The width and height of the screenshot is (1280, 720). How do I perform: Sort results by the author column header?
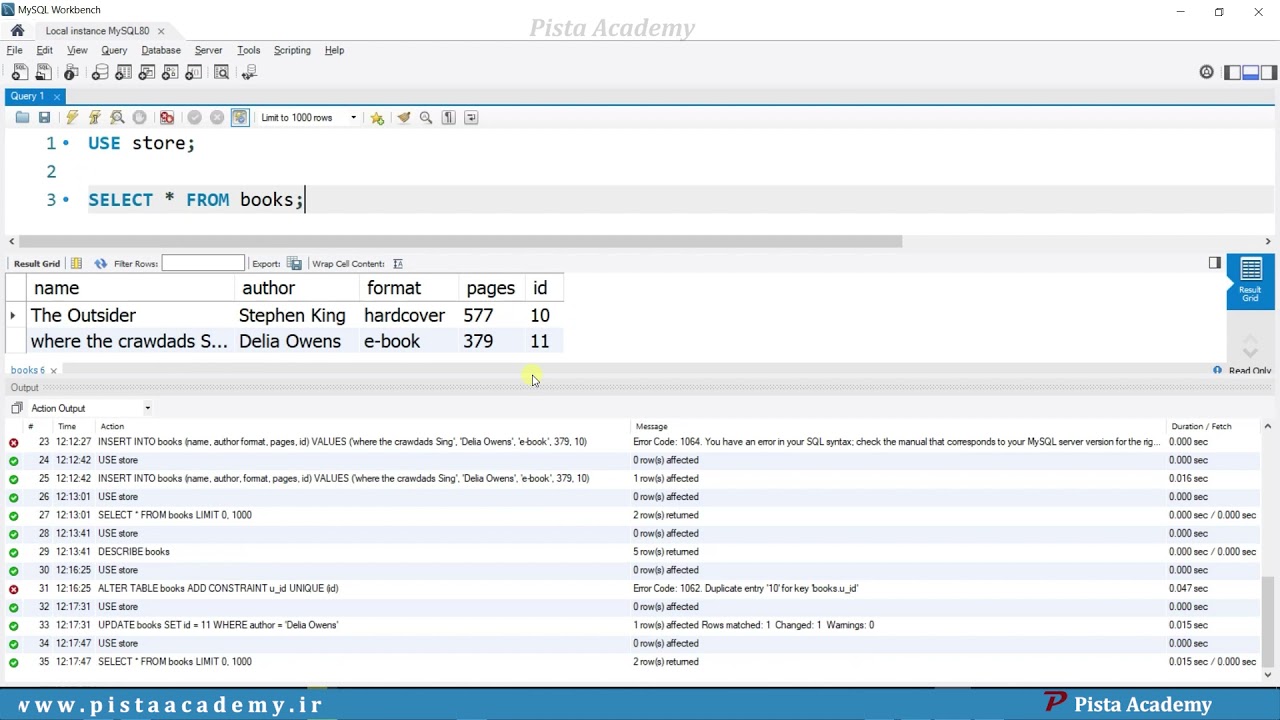coord(297,288)
